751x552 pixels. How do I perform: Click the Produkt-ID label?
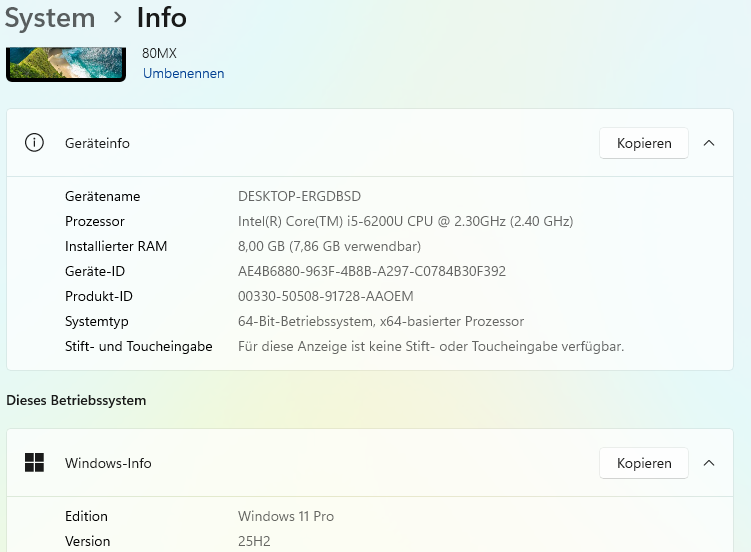pos(99,296)
